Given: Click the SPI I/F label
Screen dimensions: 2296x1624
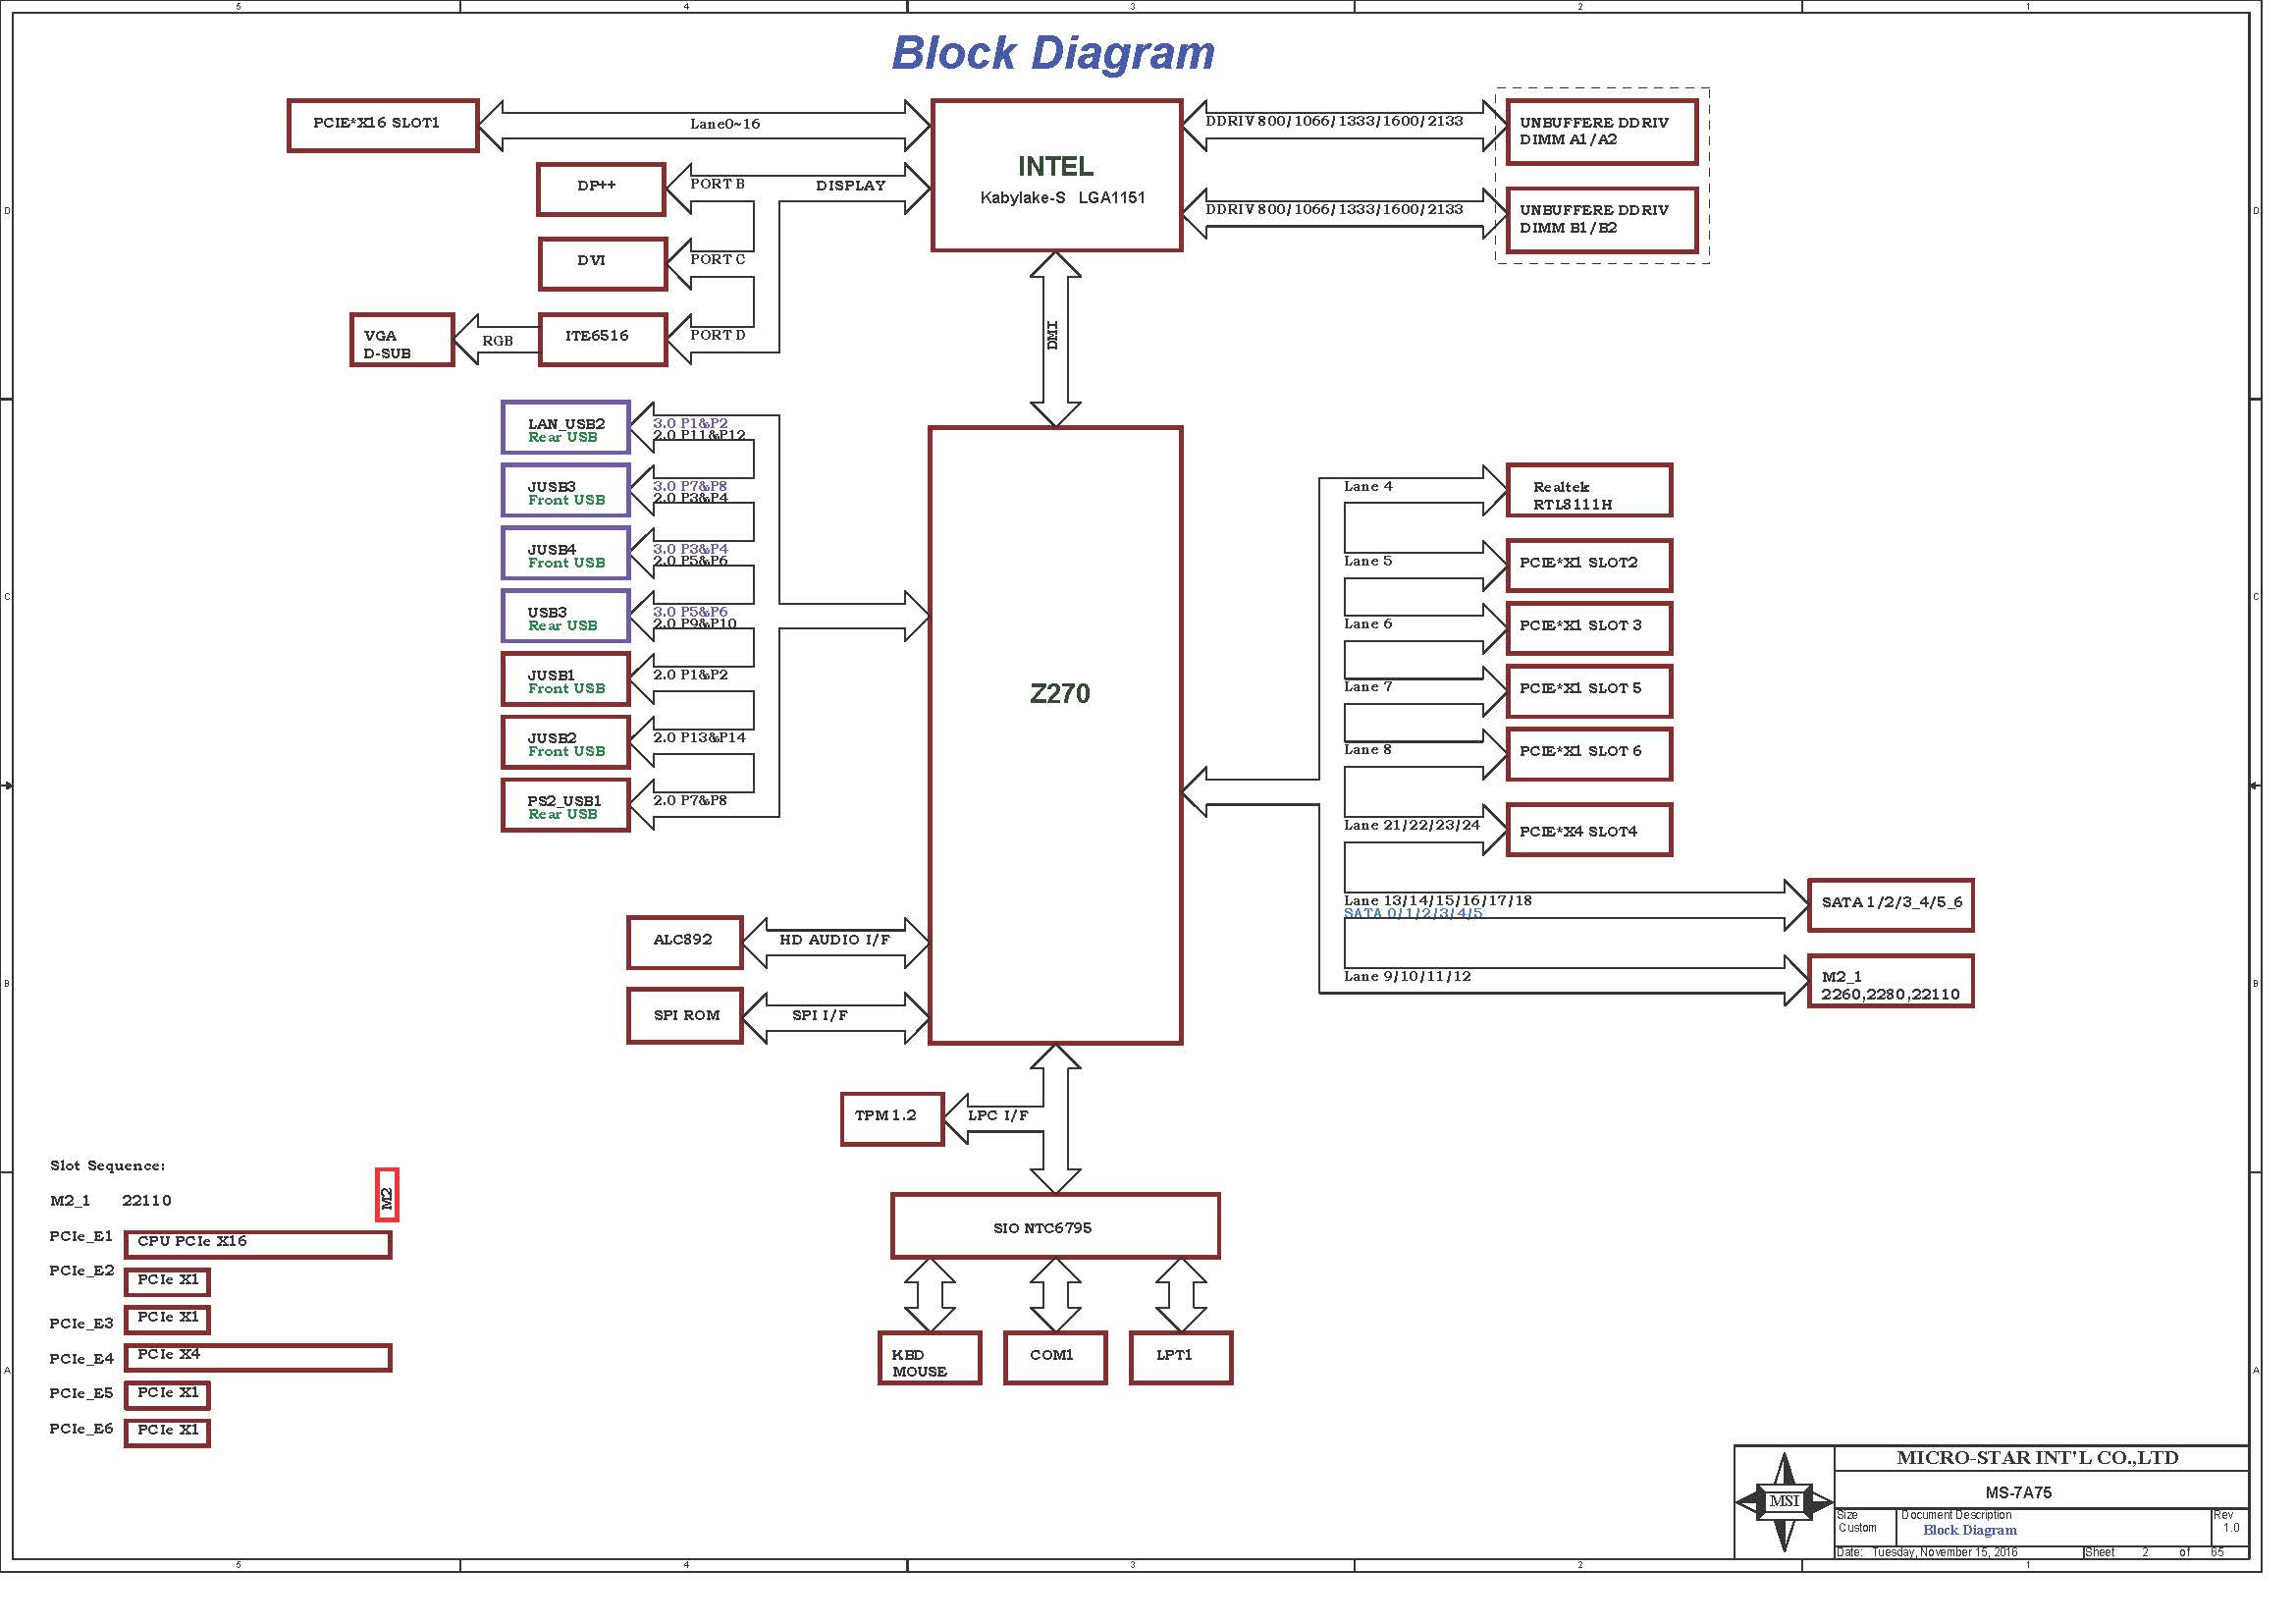Looking at the screenshot, I should [820, 1016].
